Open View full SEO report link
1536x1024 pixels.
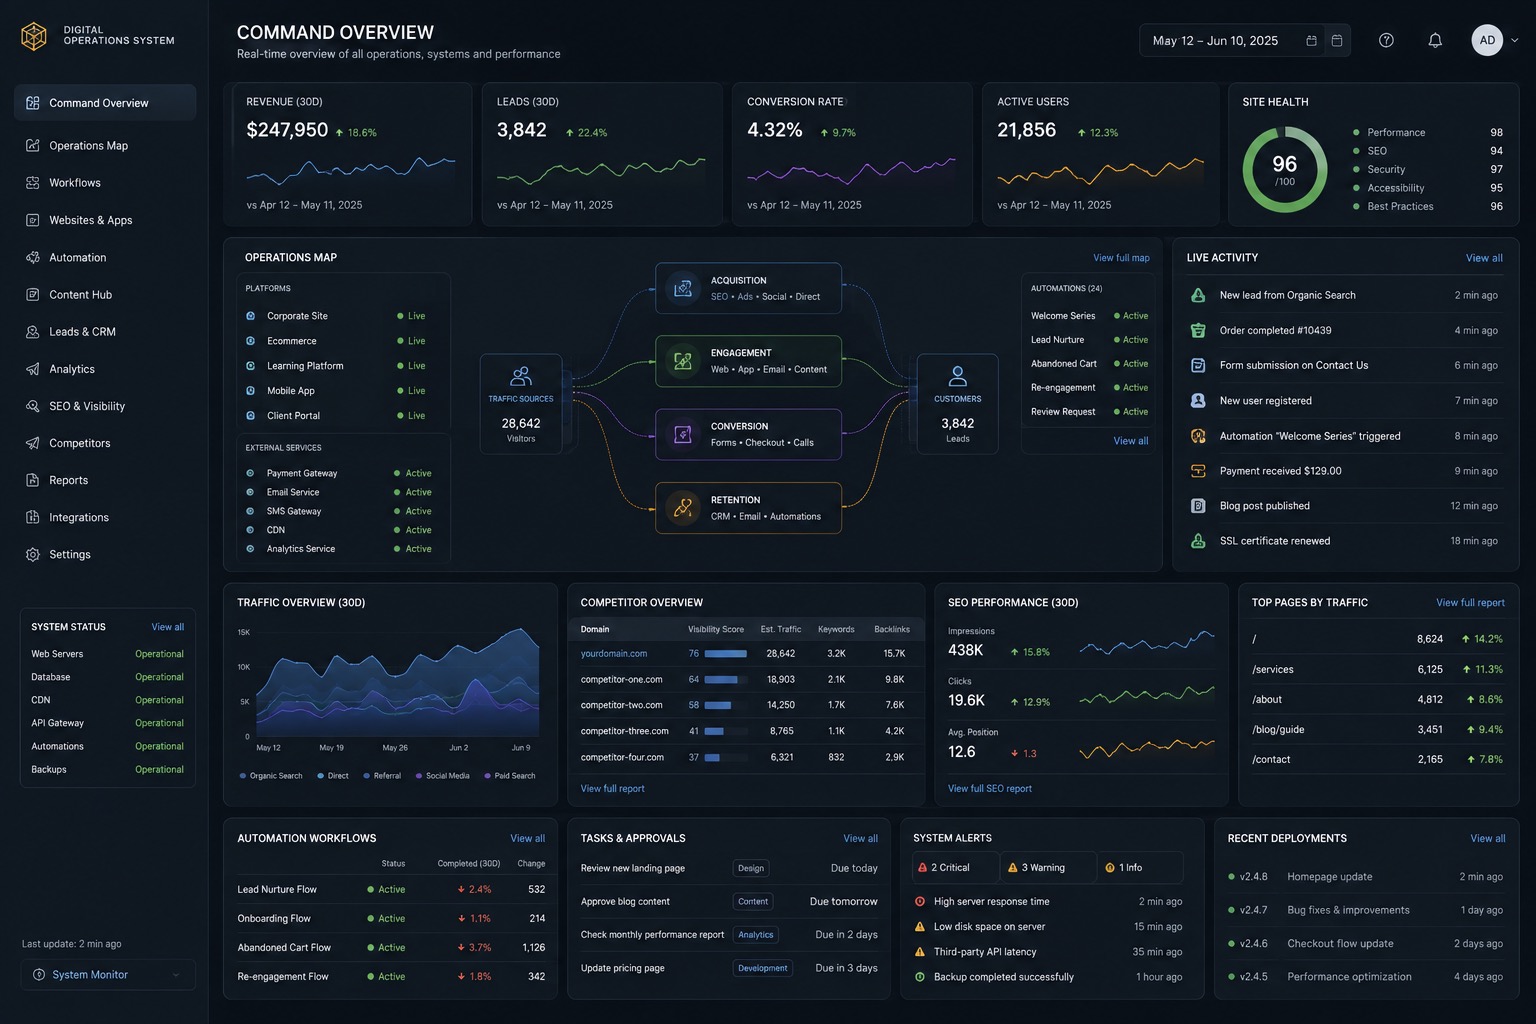click(990, 789)
